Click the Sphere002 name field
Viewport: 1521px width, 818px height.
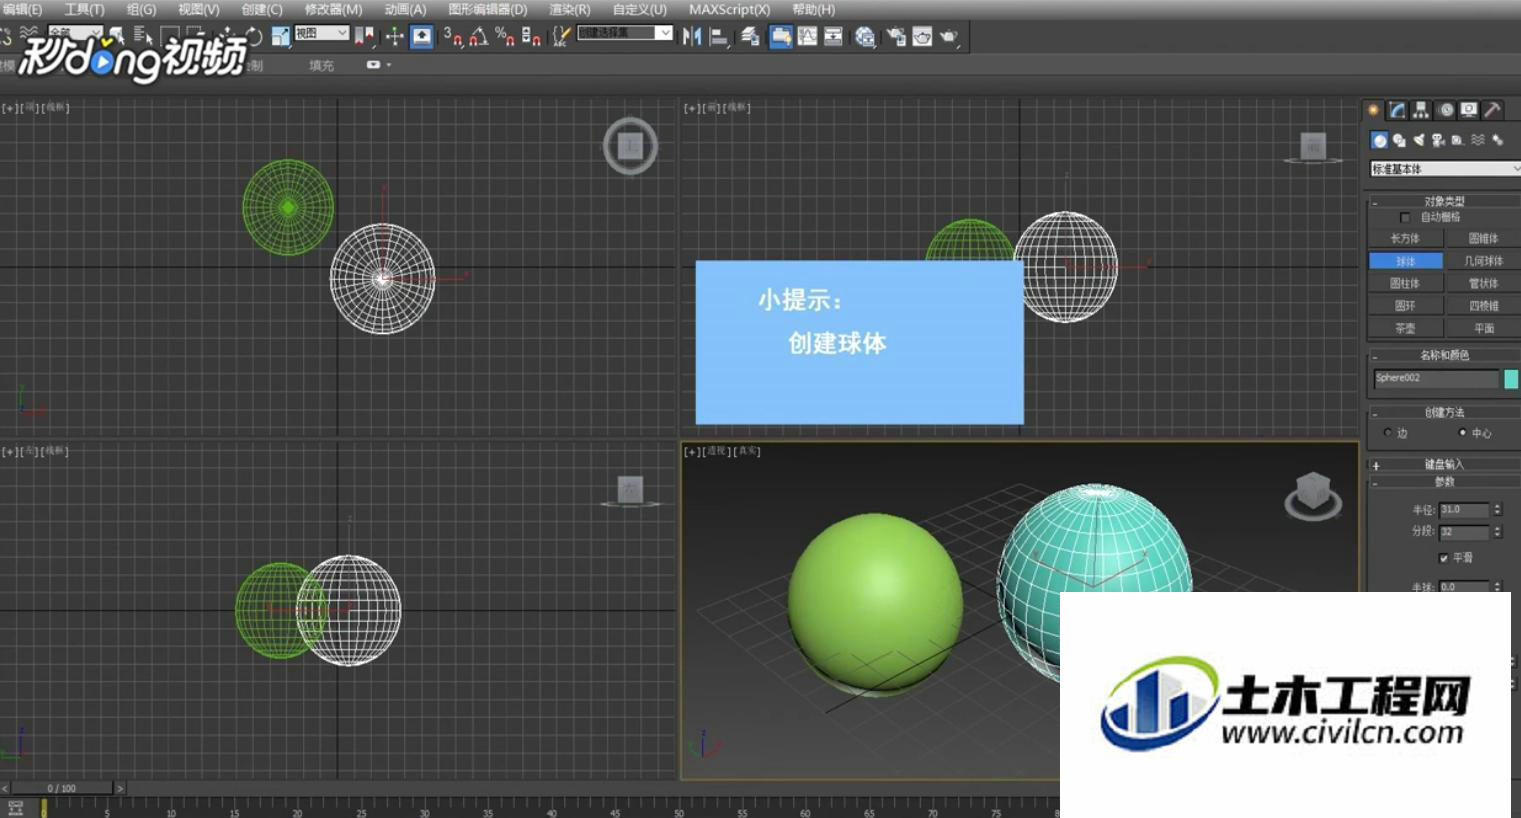[x=1436, y=378]
